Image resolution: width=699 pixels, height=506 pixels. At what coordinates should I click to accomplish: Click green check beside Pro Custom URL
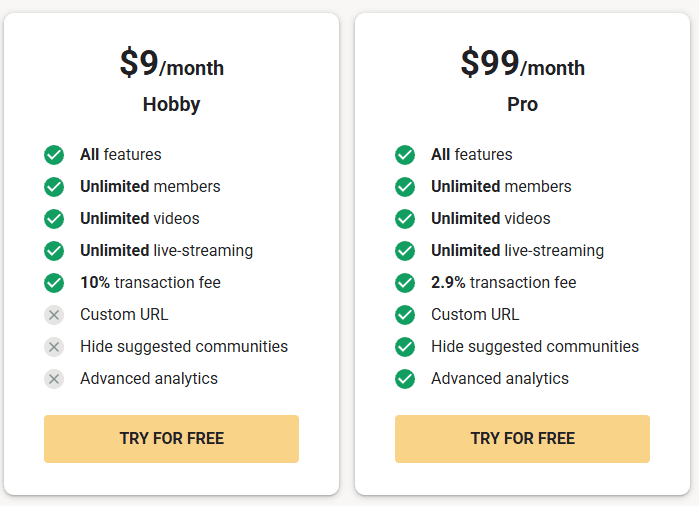click(x=405, y=315)
